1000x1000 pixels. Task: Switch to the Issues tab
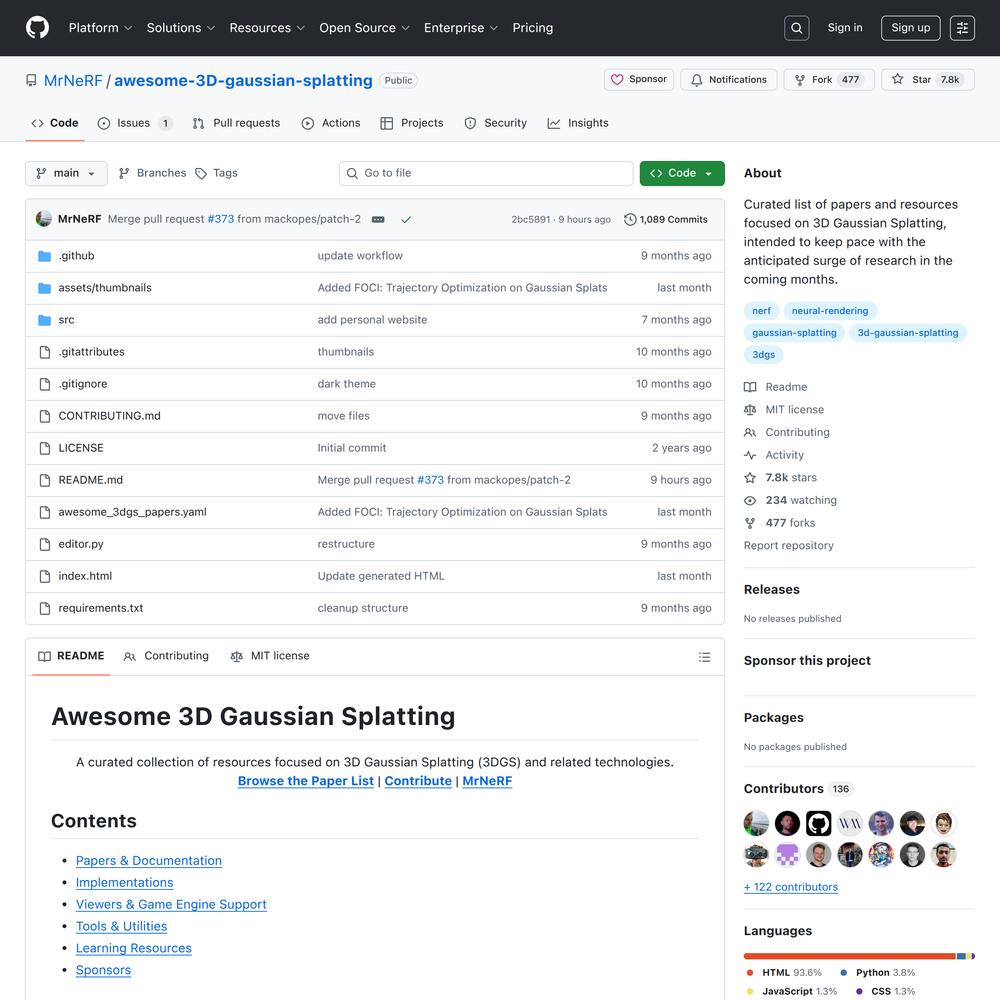134,123
